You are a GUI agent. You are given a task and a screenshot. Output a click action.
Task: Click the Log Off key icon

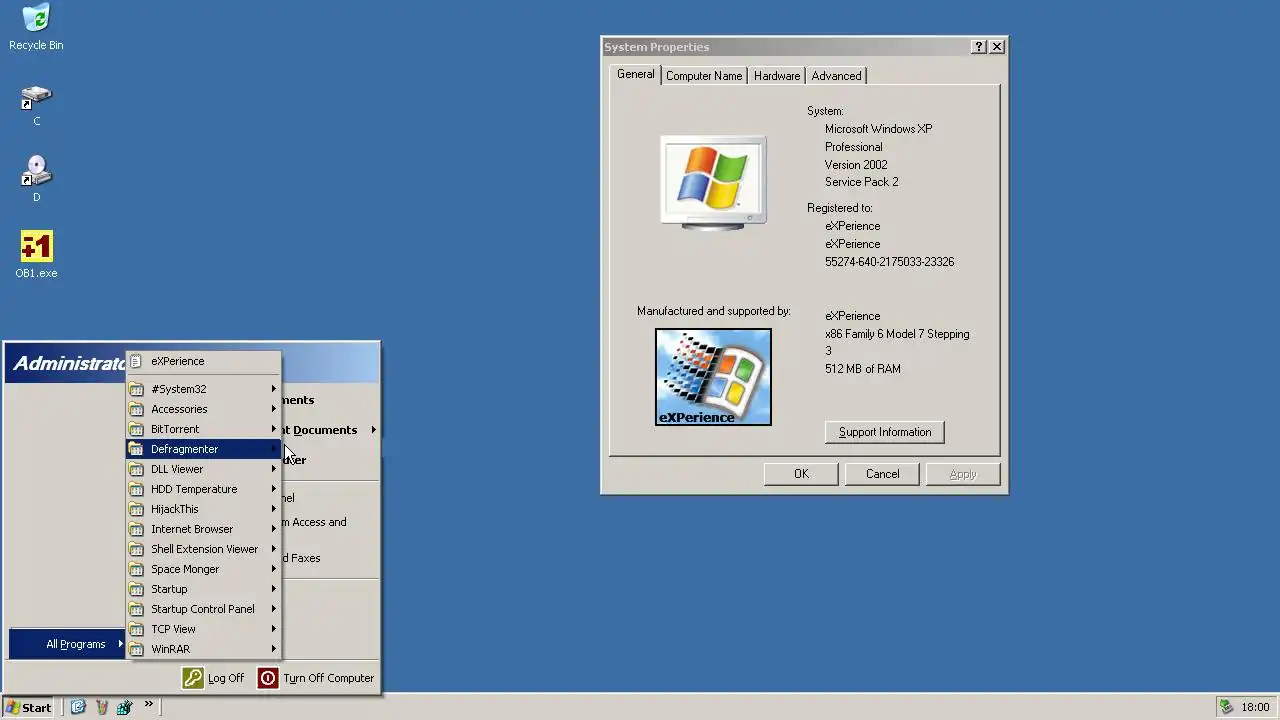pyautogui.click(x=192, y=678)
